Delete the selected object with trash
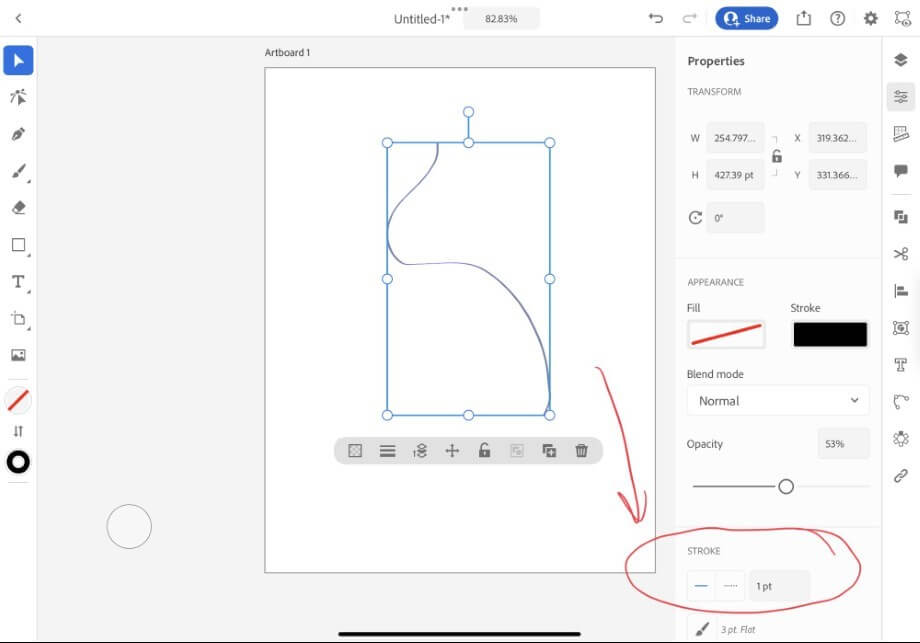This screenshot has height=643, width=920. tap(581, 451)
